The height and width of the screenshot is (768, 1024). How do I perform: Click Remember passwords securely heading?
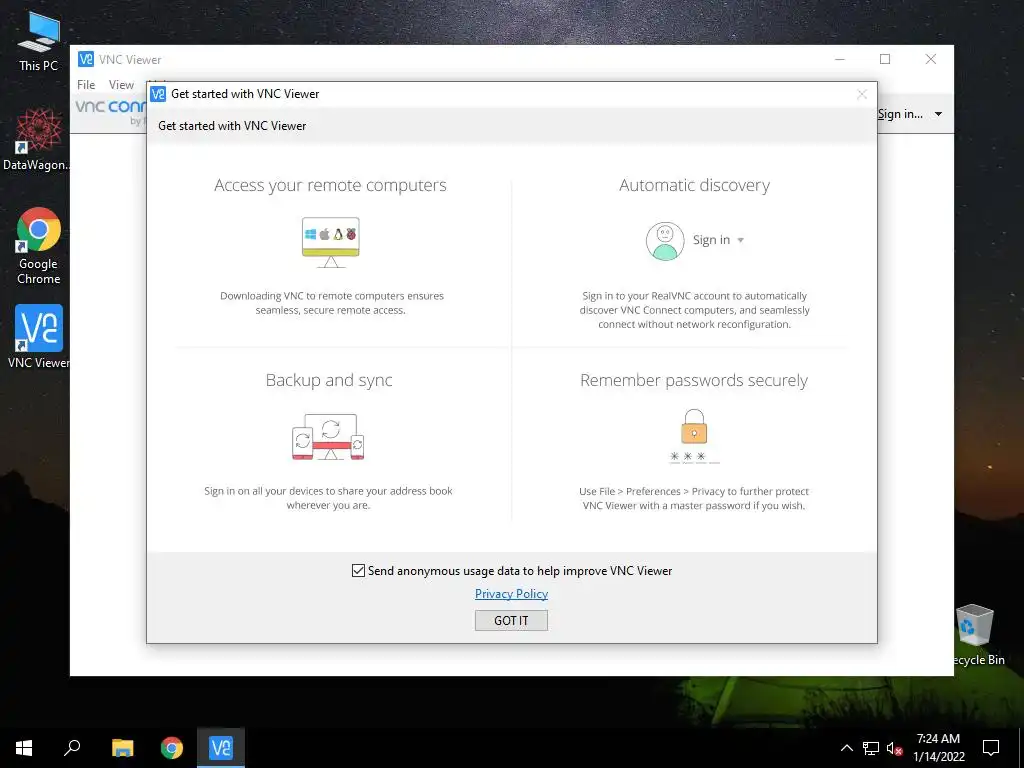point(694,380)
